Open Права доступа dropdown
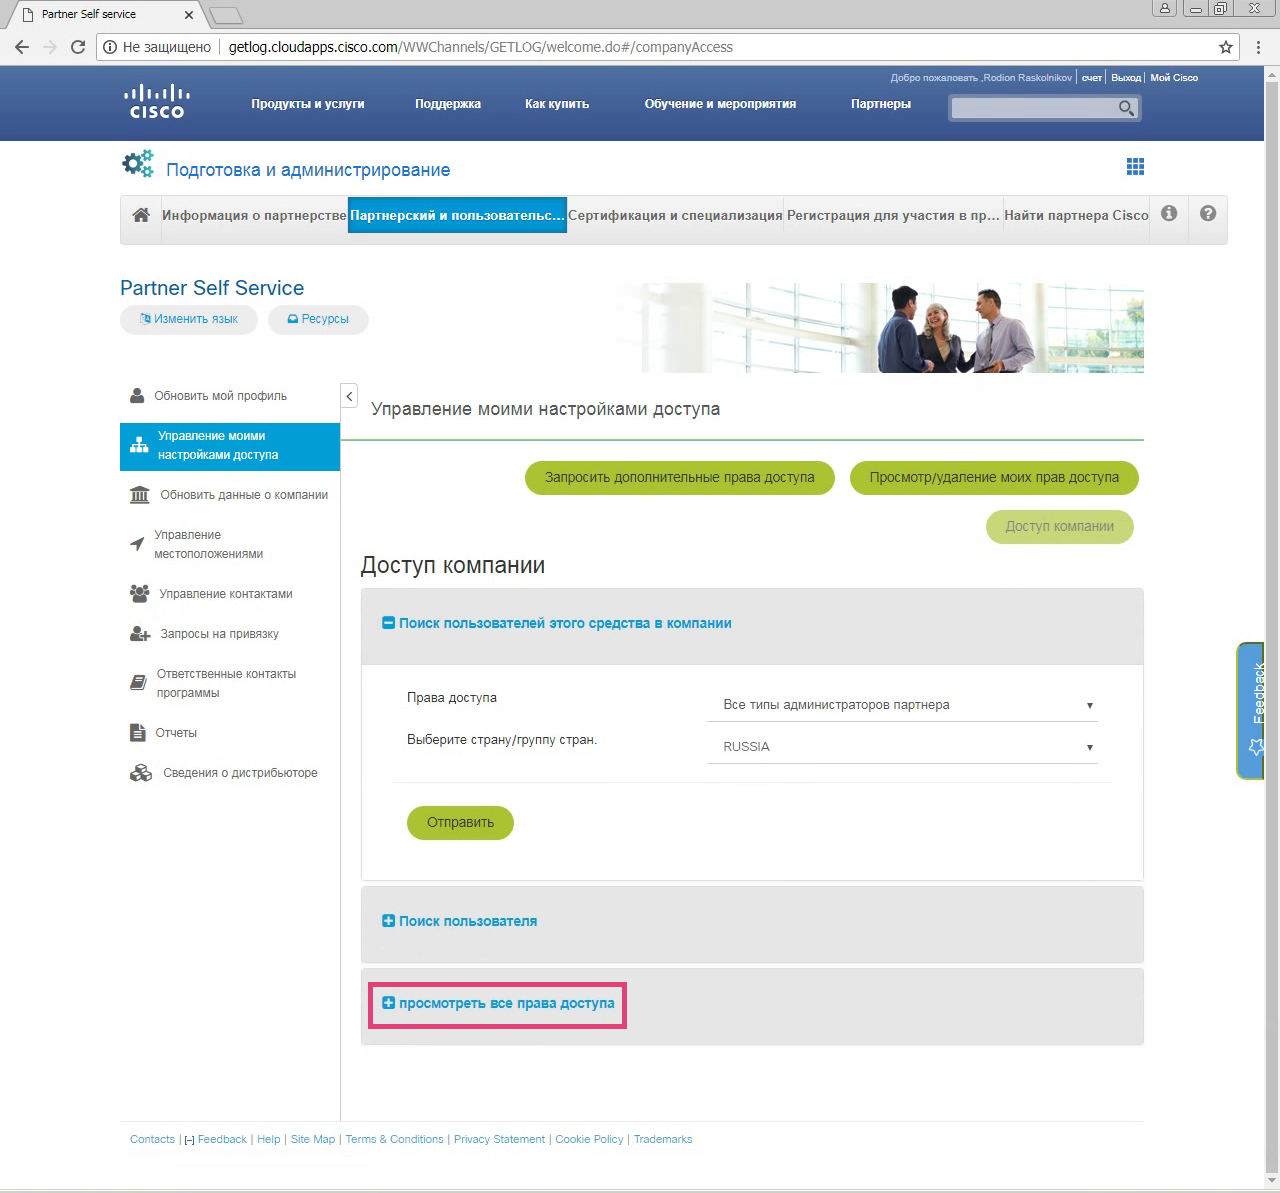The width and height of the screenshot is (1280, 1193). [x=902, y=705]
